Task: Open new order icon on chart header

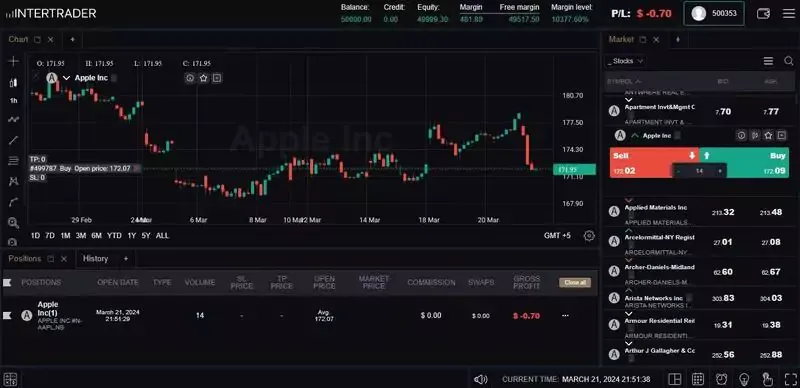Action: coord(217,78)
